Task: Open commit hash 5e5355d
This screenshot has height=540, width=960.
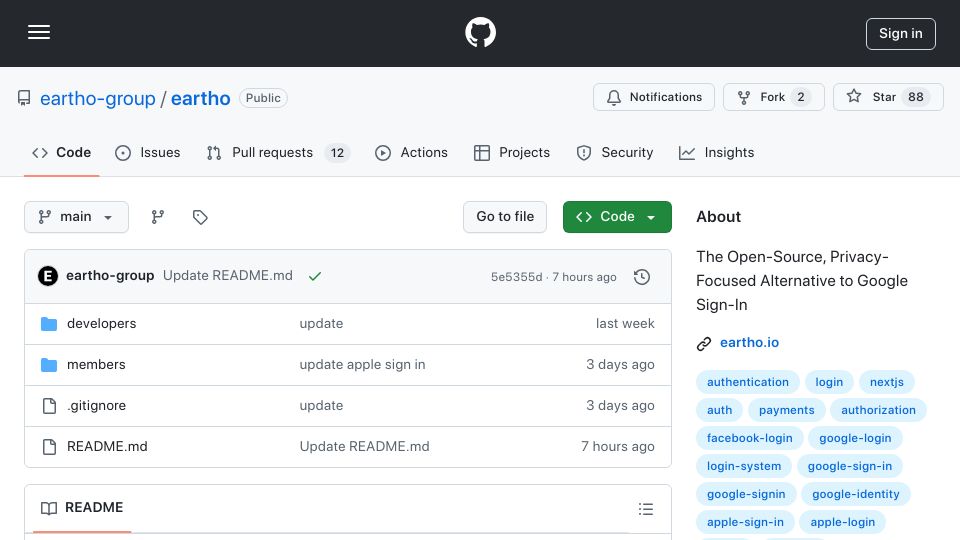Action: point(517,277)
